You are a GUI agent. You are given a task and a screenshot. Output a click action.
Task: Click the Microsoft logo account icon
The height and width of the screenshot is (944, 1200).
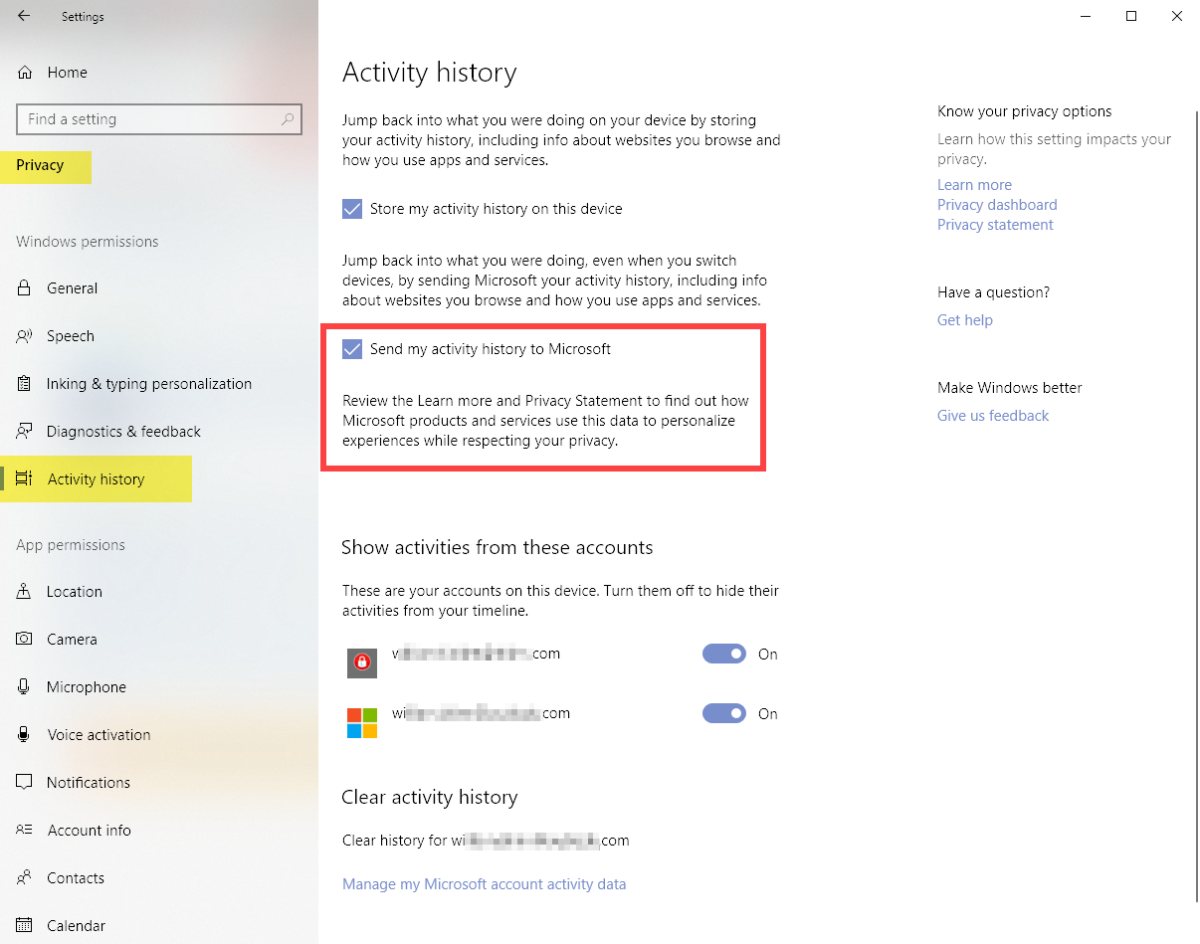pyautogui.click(x=362, y=722)
